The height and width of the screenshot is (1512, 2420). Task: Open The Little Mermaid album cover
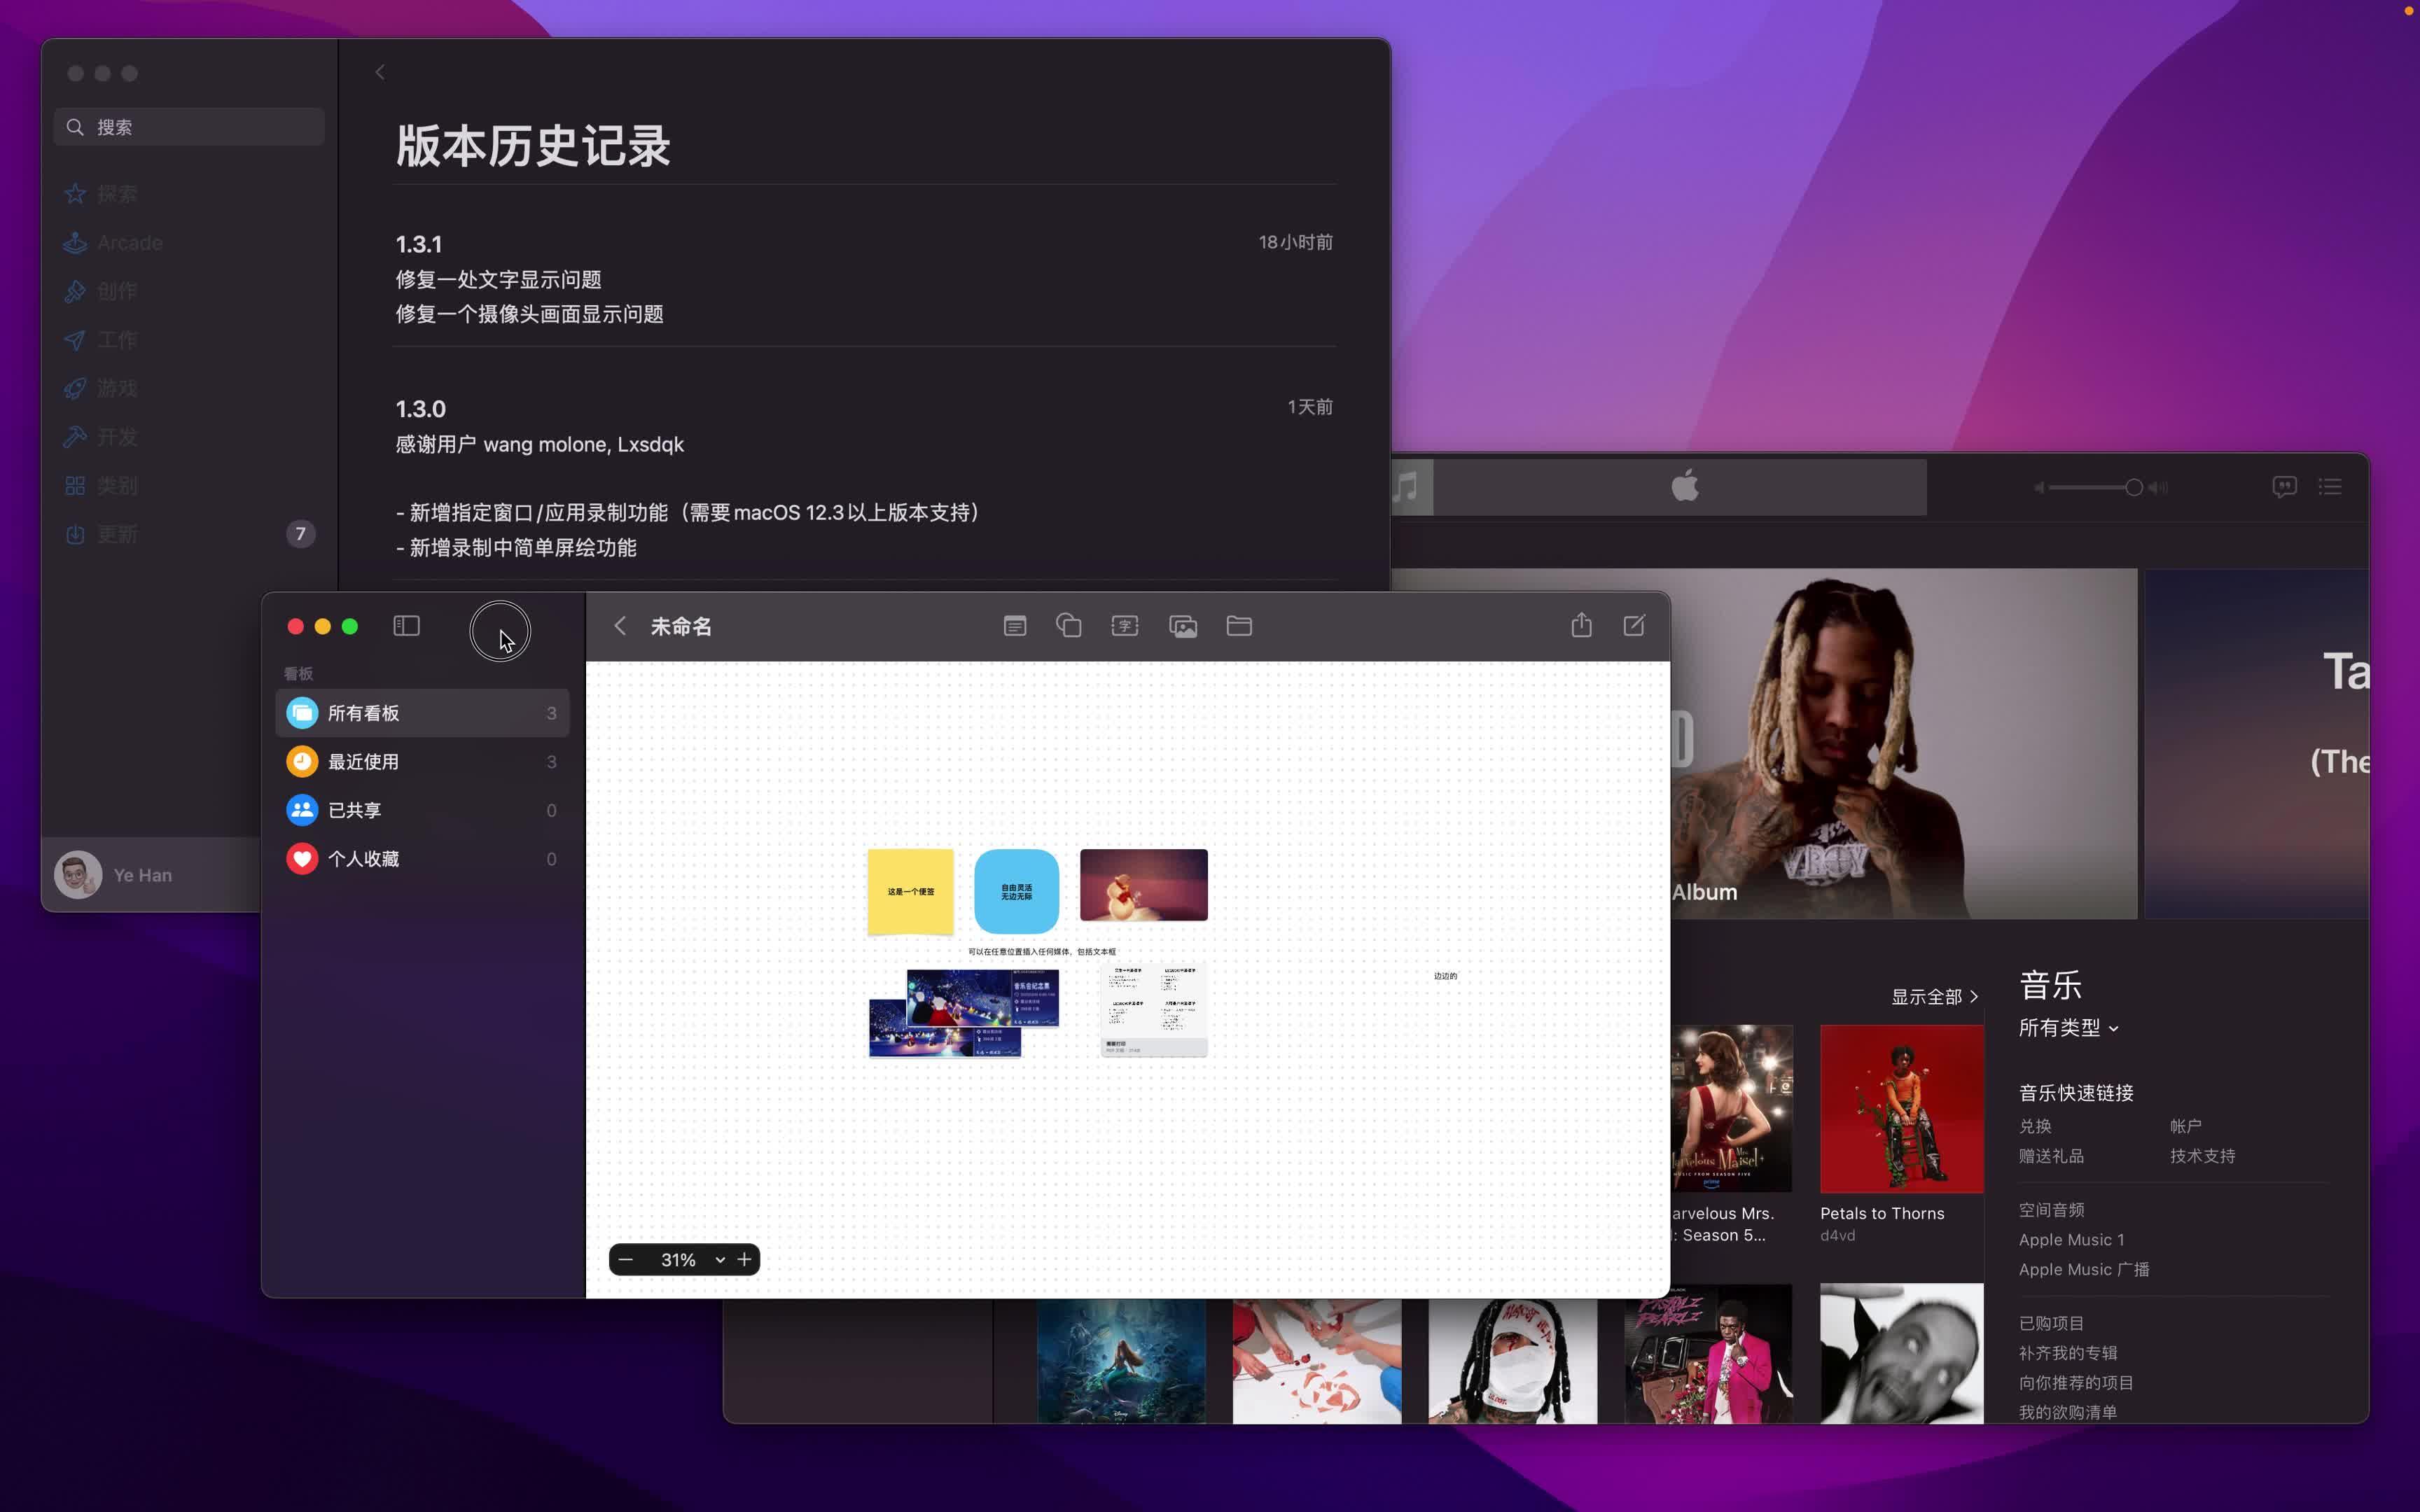coord(1121,1360)
